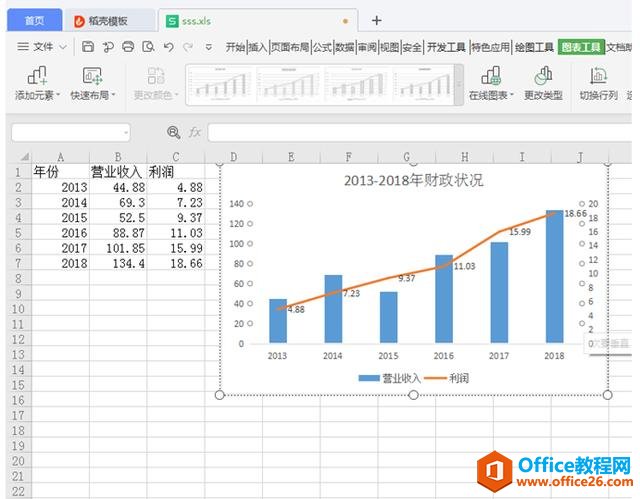Select the first chart style thumbnail
The width and height of the screenshot is (640, 499).
point(222,84)
